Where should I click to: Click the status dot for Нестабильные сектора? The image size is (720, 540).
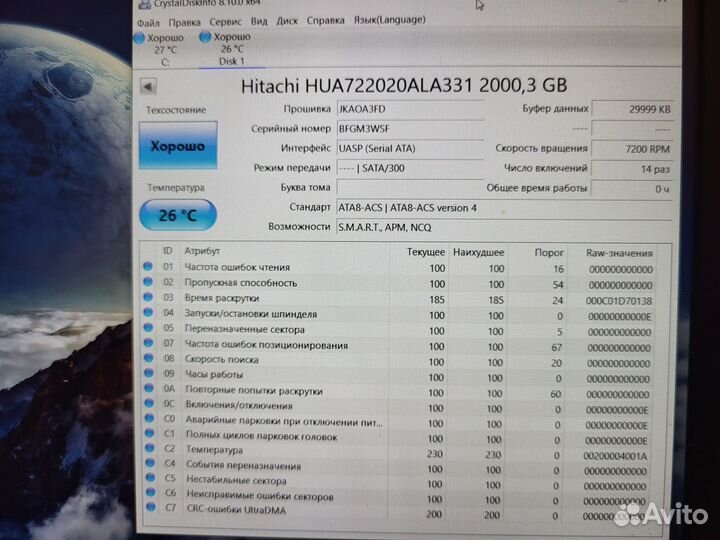point(150,478)
